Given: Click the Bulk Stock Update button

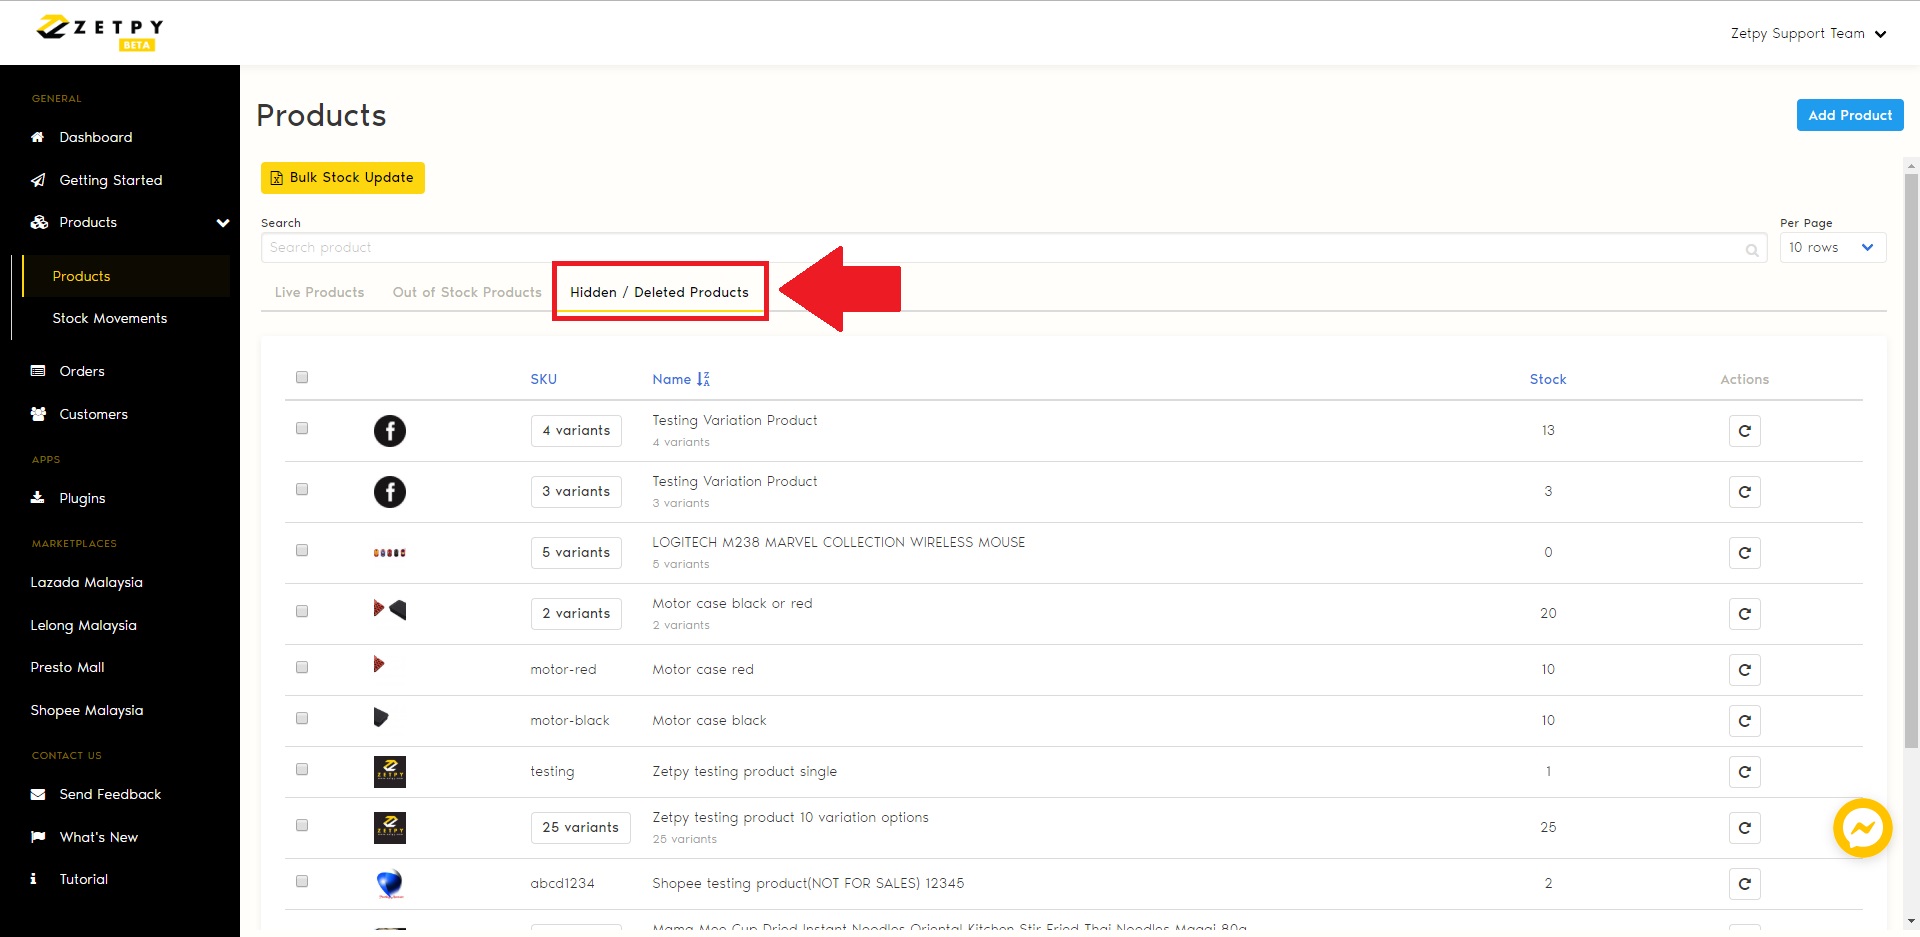Looking at the screenshot, I should coord(343,178).
